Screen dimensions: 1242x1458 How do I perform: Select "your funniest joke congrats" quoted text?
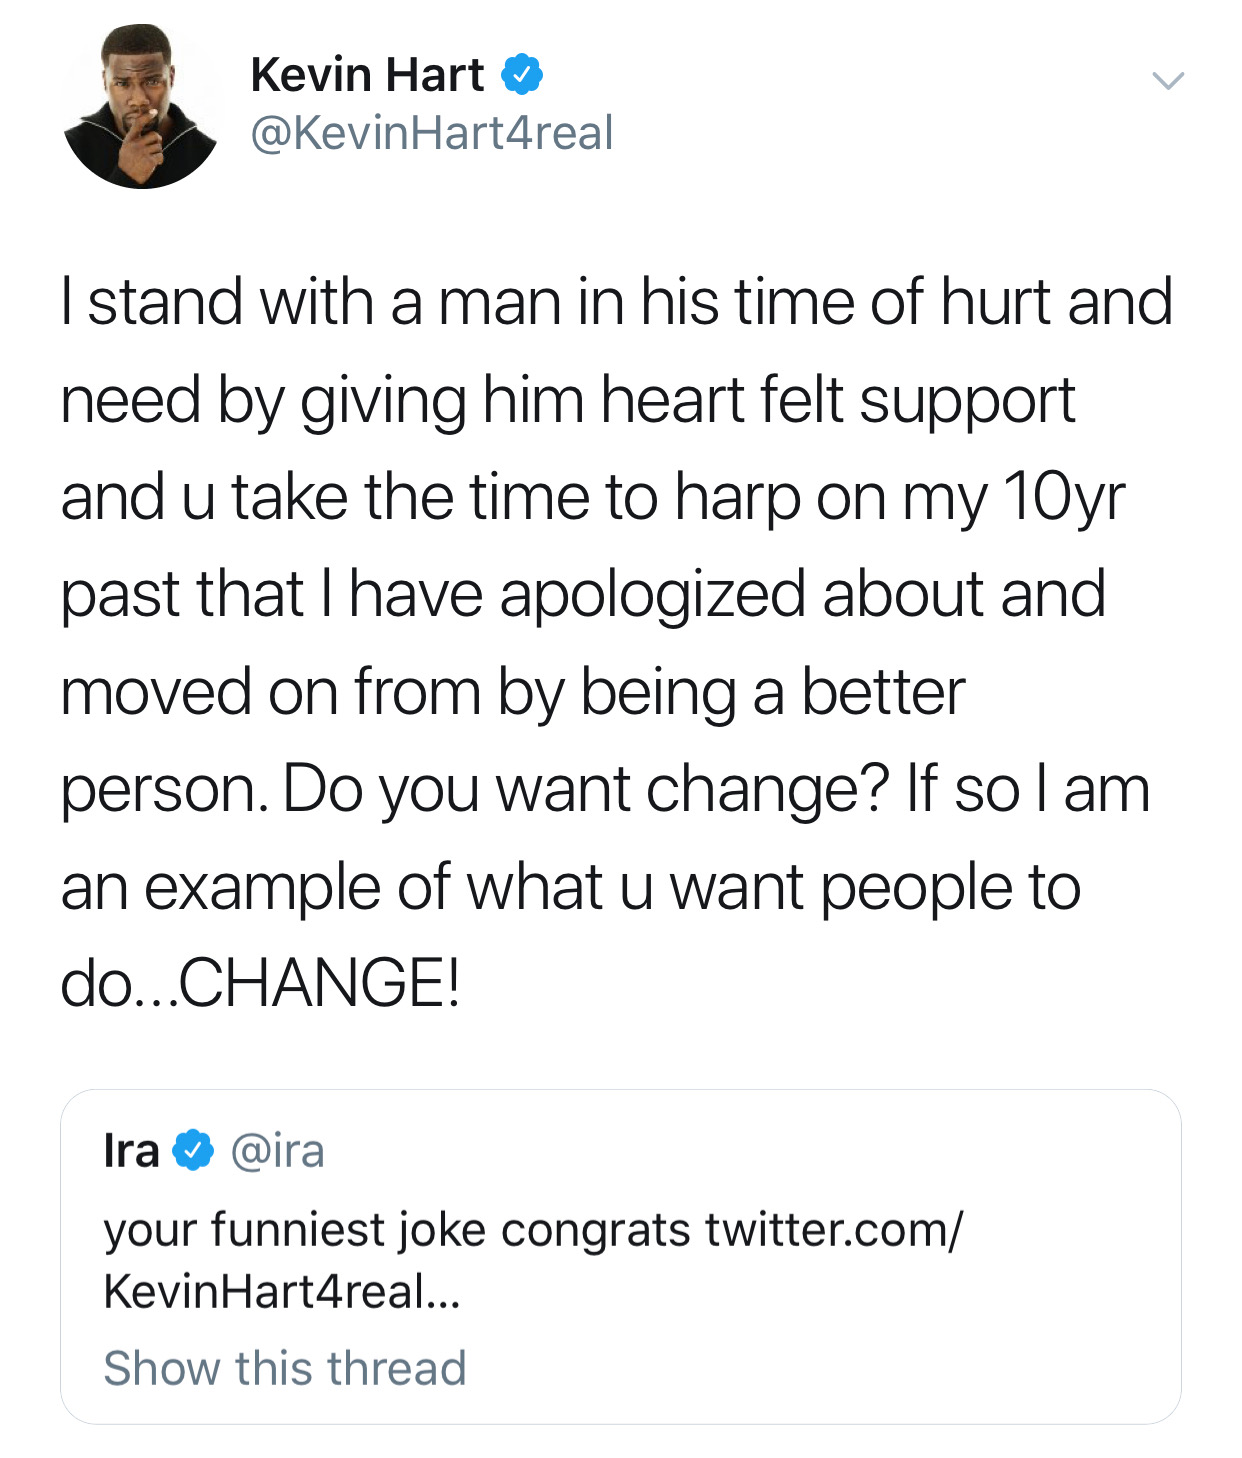click(396, 1230)
